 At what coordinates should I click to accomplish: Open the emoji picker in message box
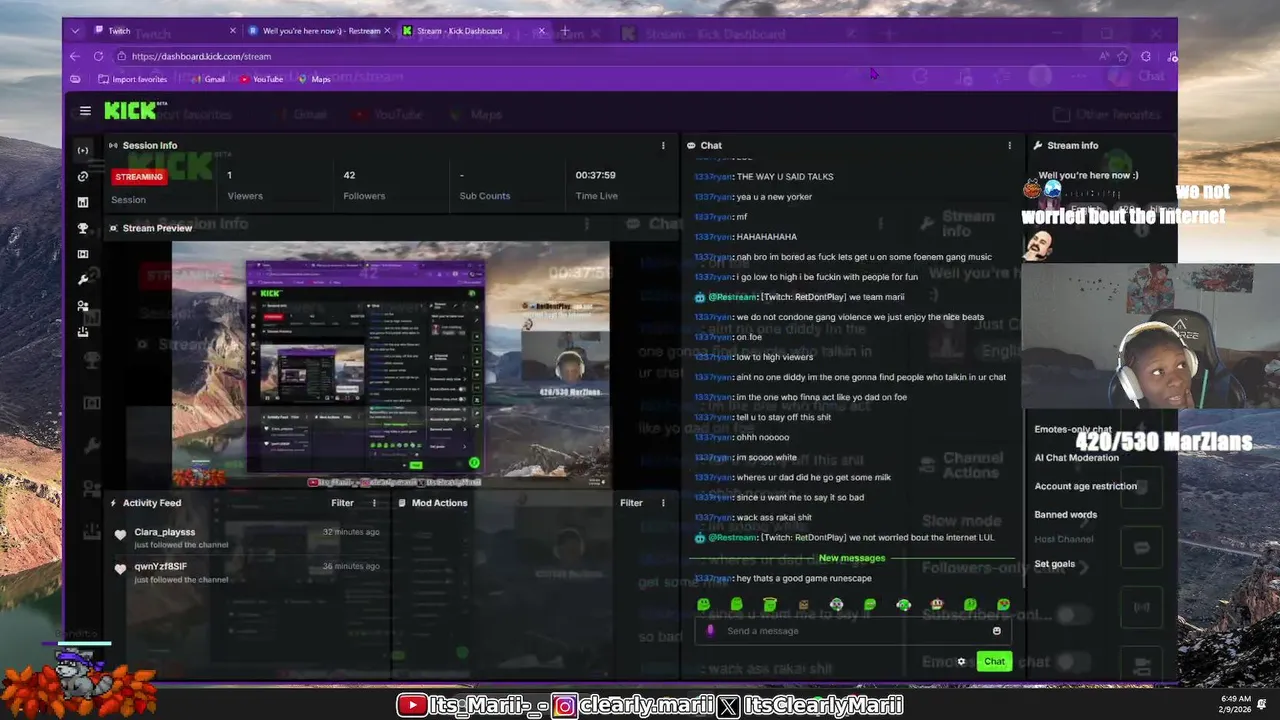[x=996, y=631]
